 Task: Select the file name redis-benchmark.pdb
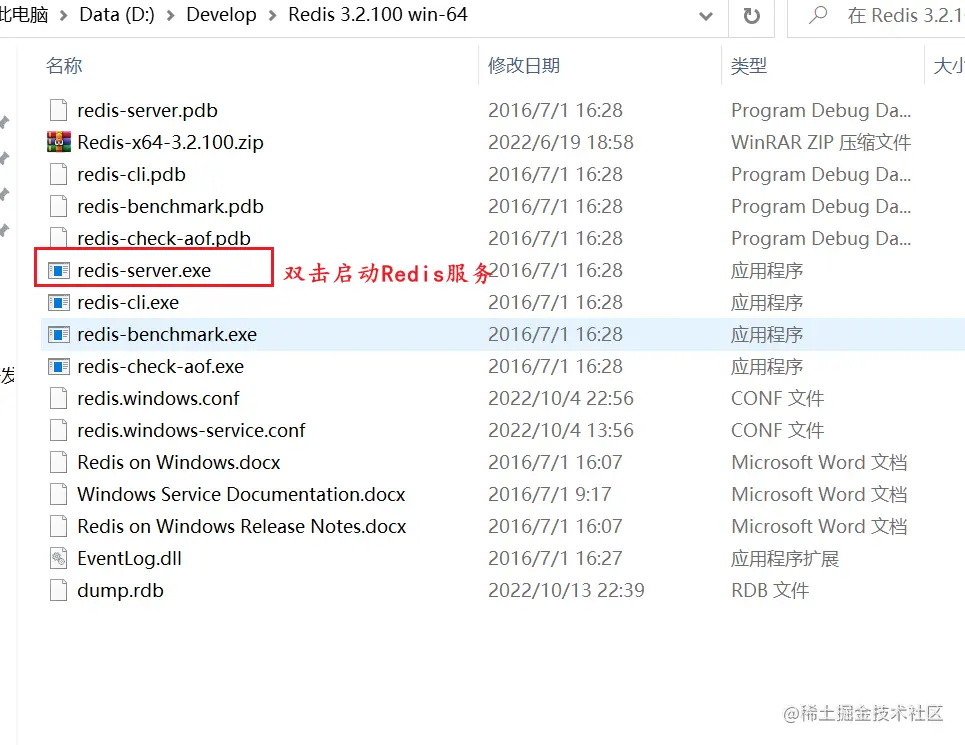[170, 207]
